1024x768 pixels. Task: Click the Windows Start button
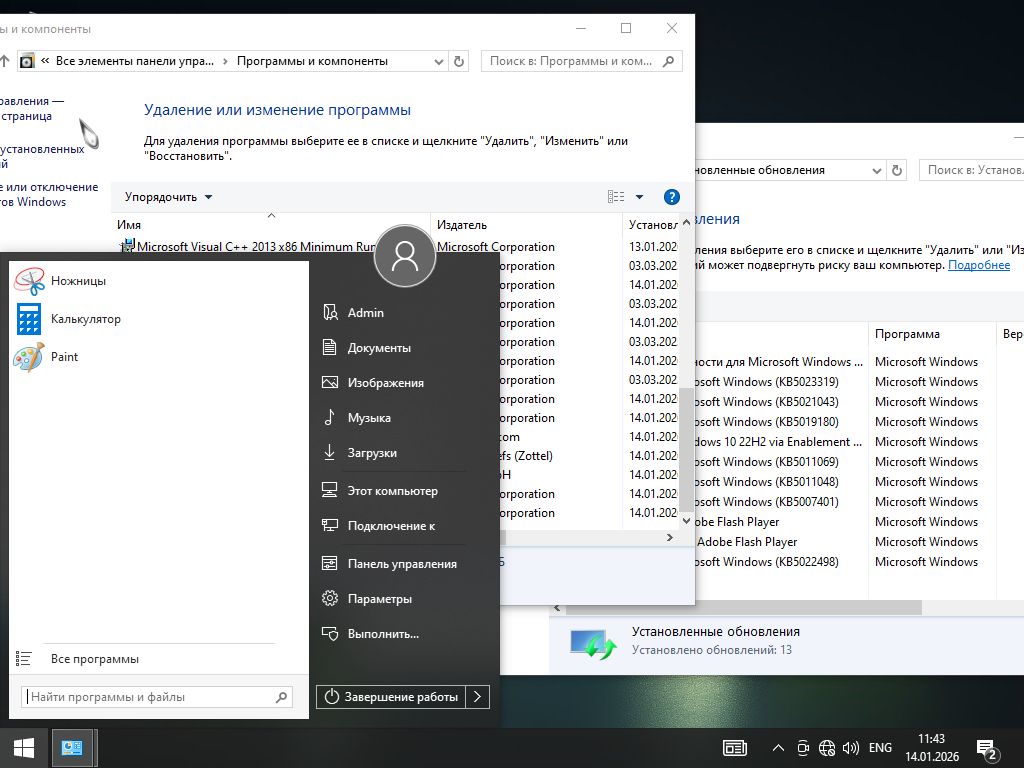click(x=24, y=747)
